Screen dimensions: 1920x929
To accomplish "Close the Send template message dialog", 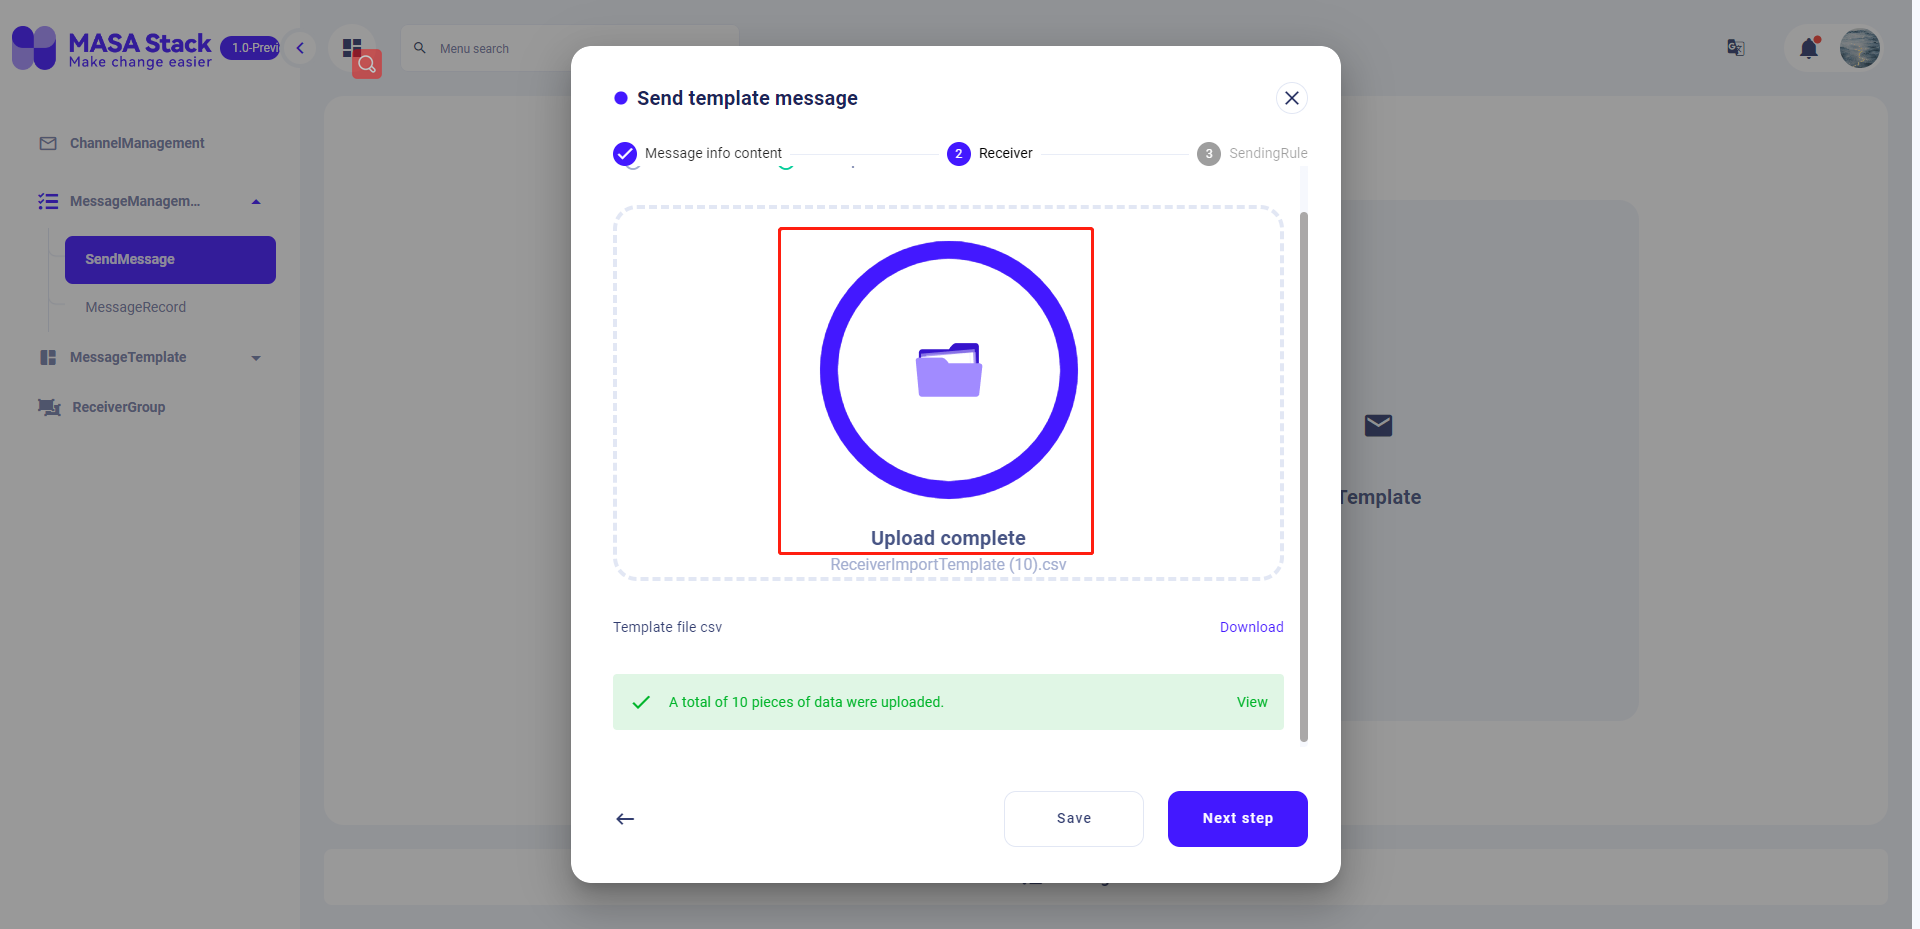I will coord(1292,98).
